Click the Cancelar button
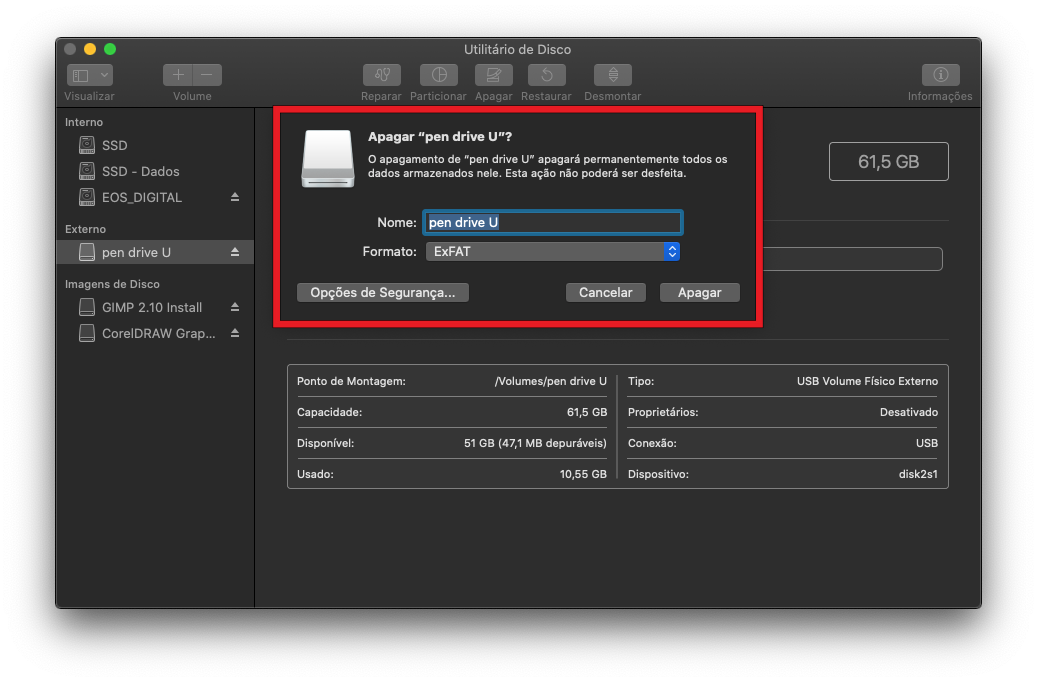This screenshot has height=682, width=1037. pyautogui.click(x=605, y=293)
